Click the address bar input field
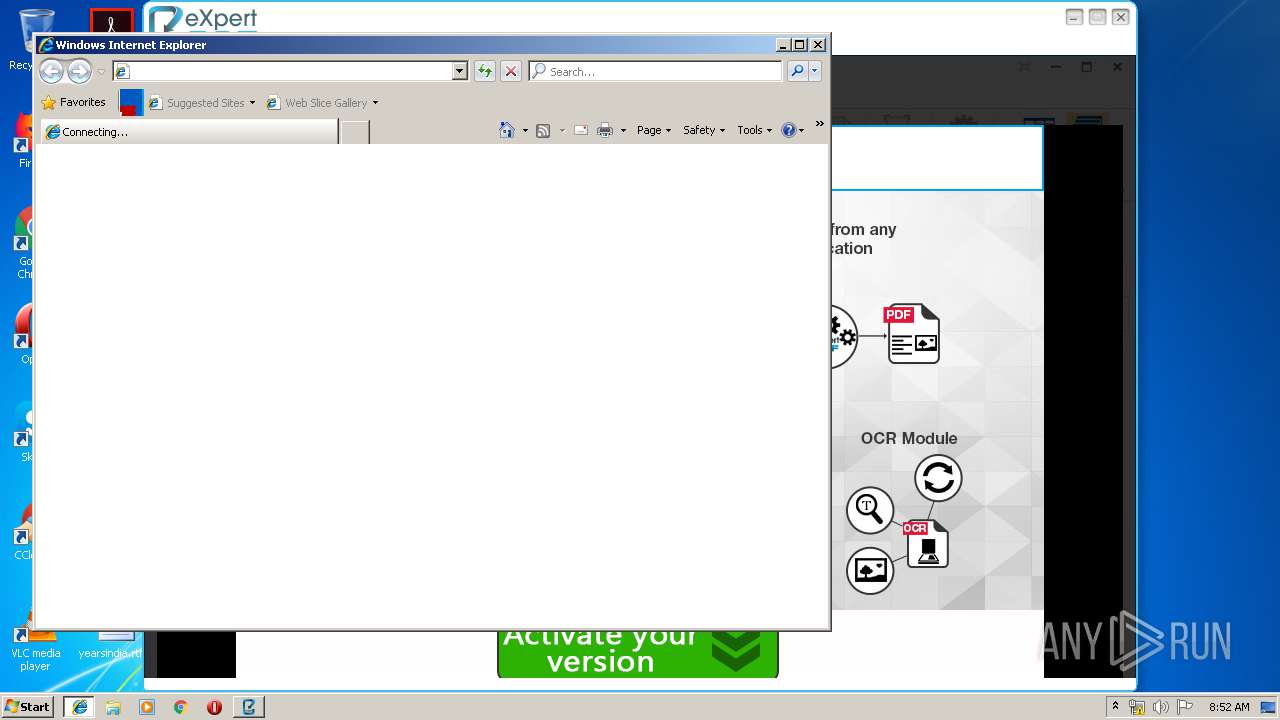Viewport: 1280px width, 720px height. tap(283, 71)
